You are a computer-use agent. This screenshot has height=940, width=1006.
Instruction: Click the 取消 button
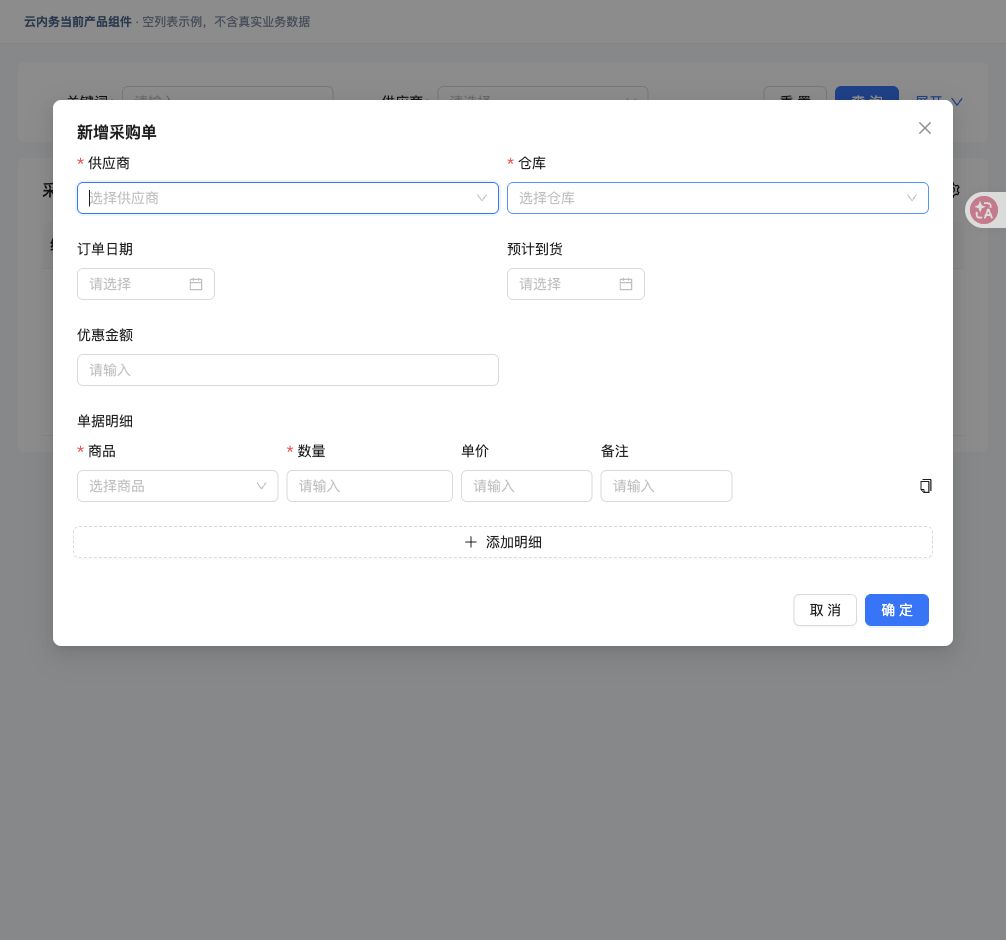[824, 610]
